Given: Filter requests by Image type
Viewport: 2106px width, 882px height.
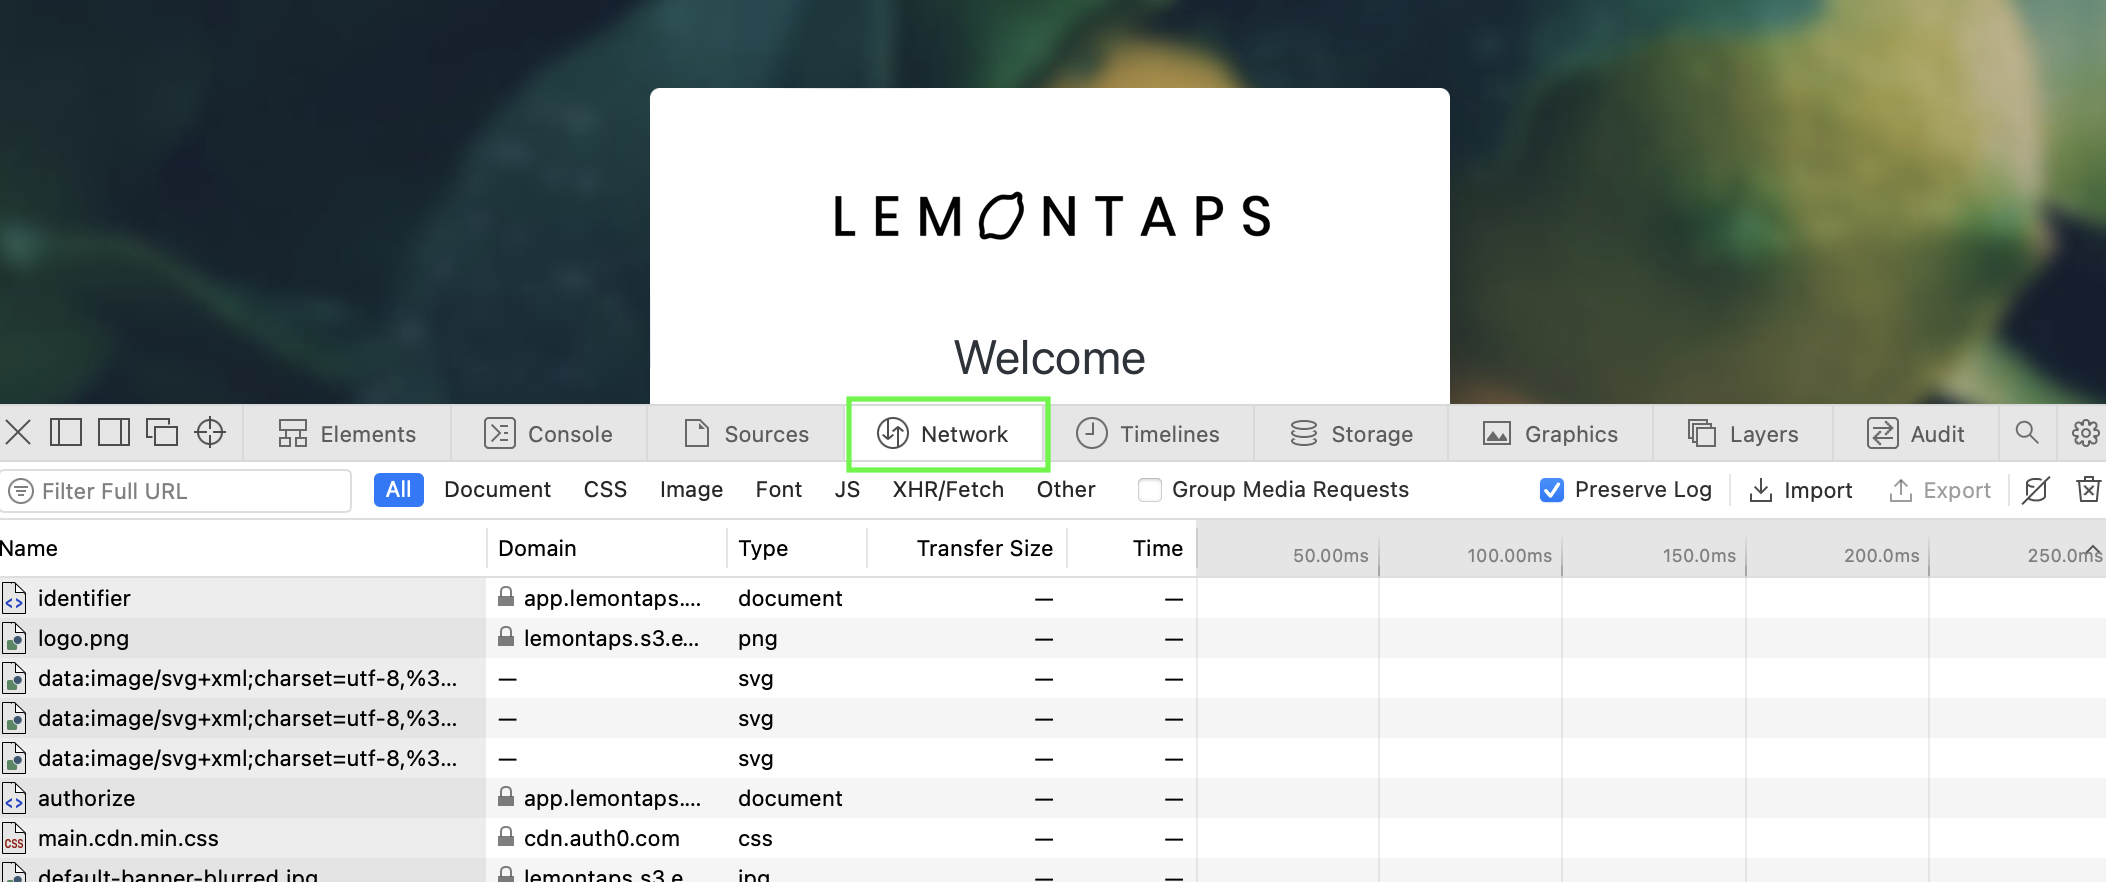Looking at the screenshot, I should point(691,490).
